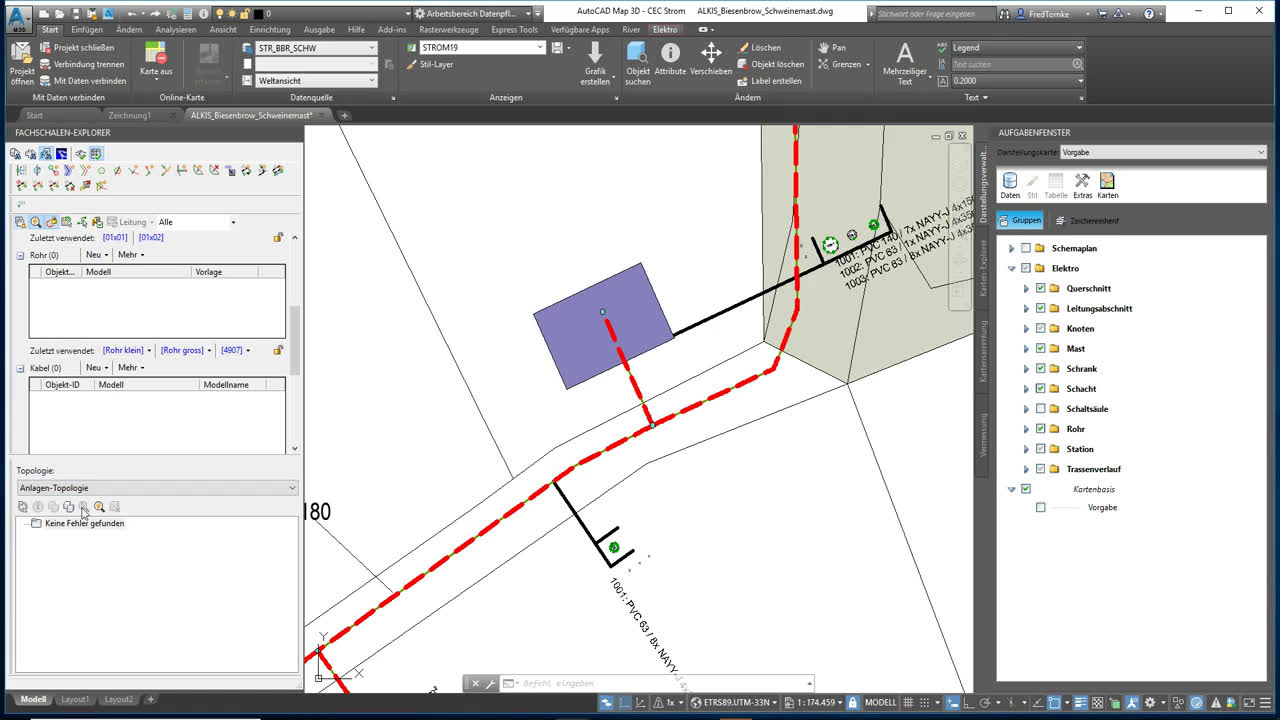The image size is (1280, 720).
Task: Switch to the Start ribbon tab
Action: click(x=50, y=29)
